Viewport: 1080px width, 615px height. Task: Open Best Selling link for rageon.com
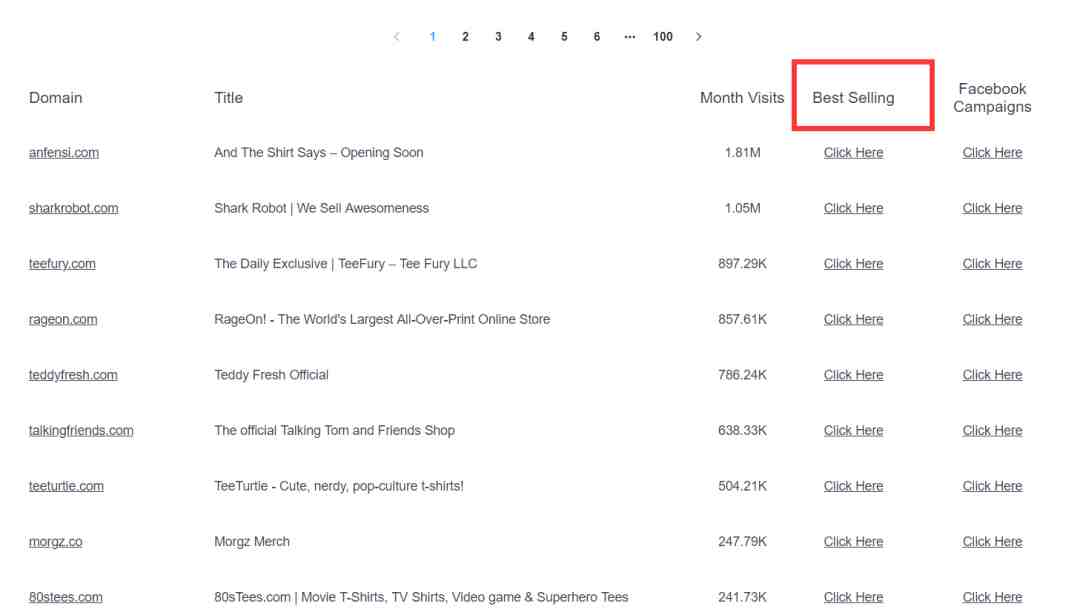(853, 320)
